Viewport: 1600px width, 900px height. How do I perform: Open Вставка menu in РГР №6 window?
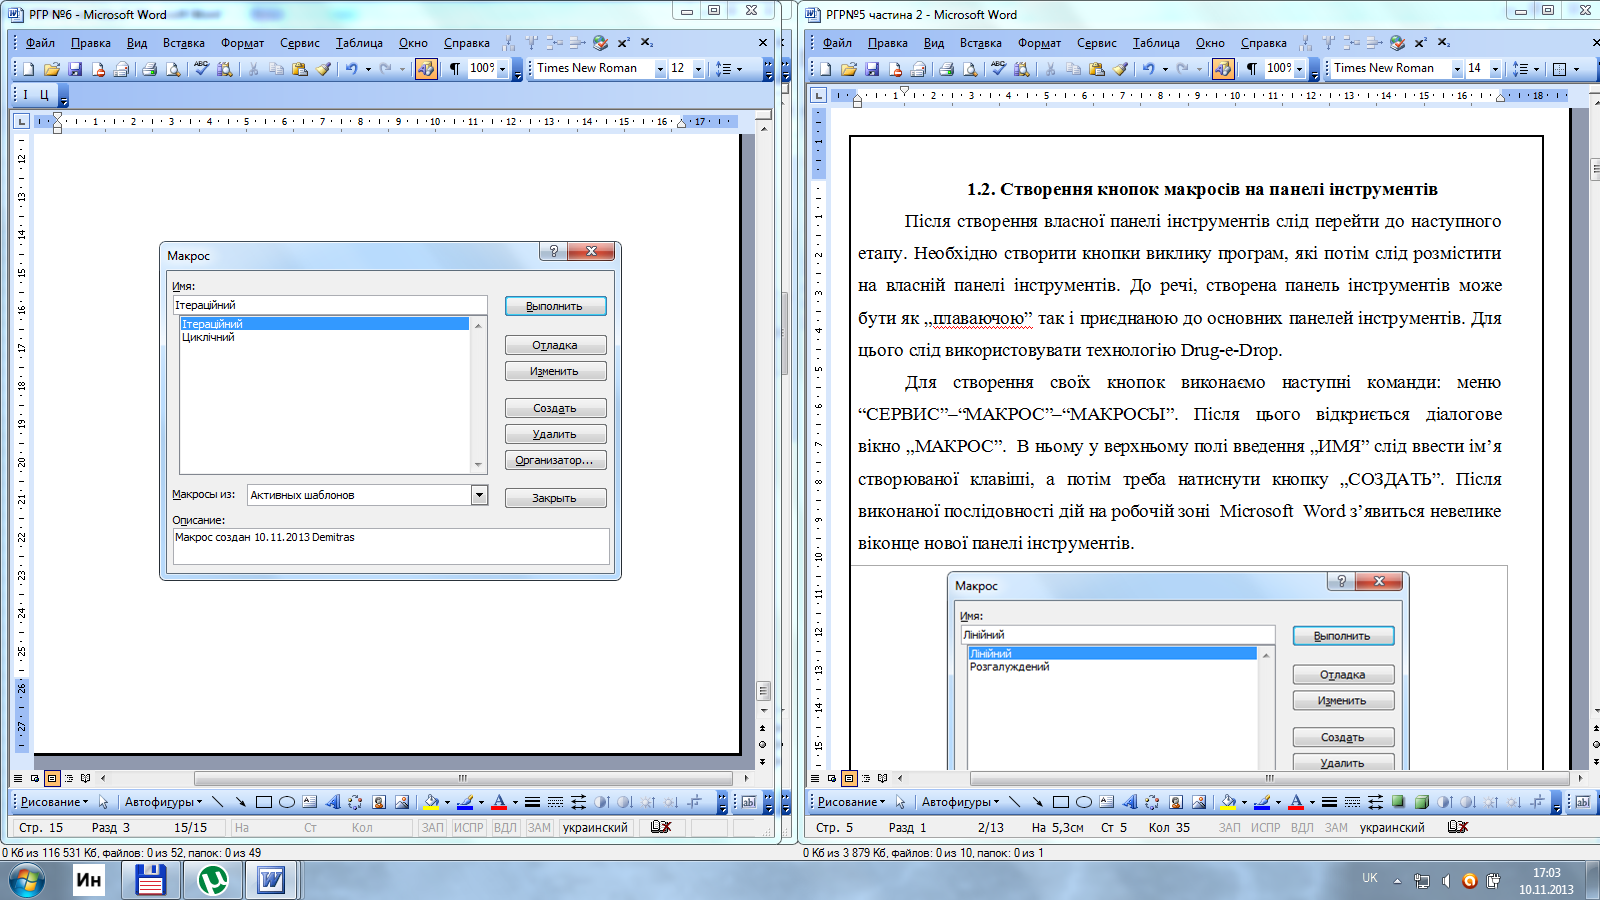click(x=184, y=43)
